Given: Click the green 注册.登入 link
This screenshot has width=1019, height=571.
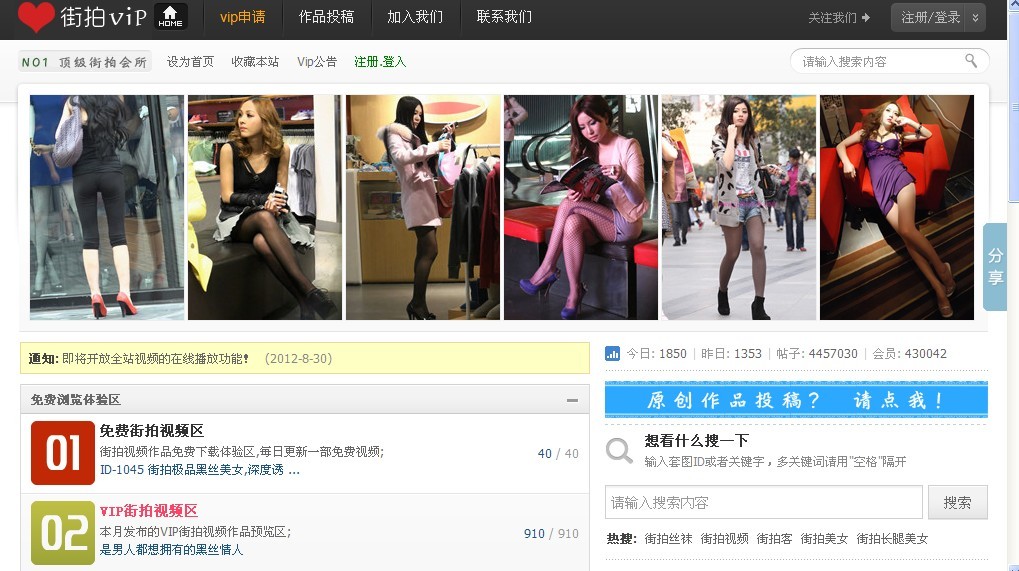Looking at the screenshot, I should pos(380,62).
